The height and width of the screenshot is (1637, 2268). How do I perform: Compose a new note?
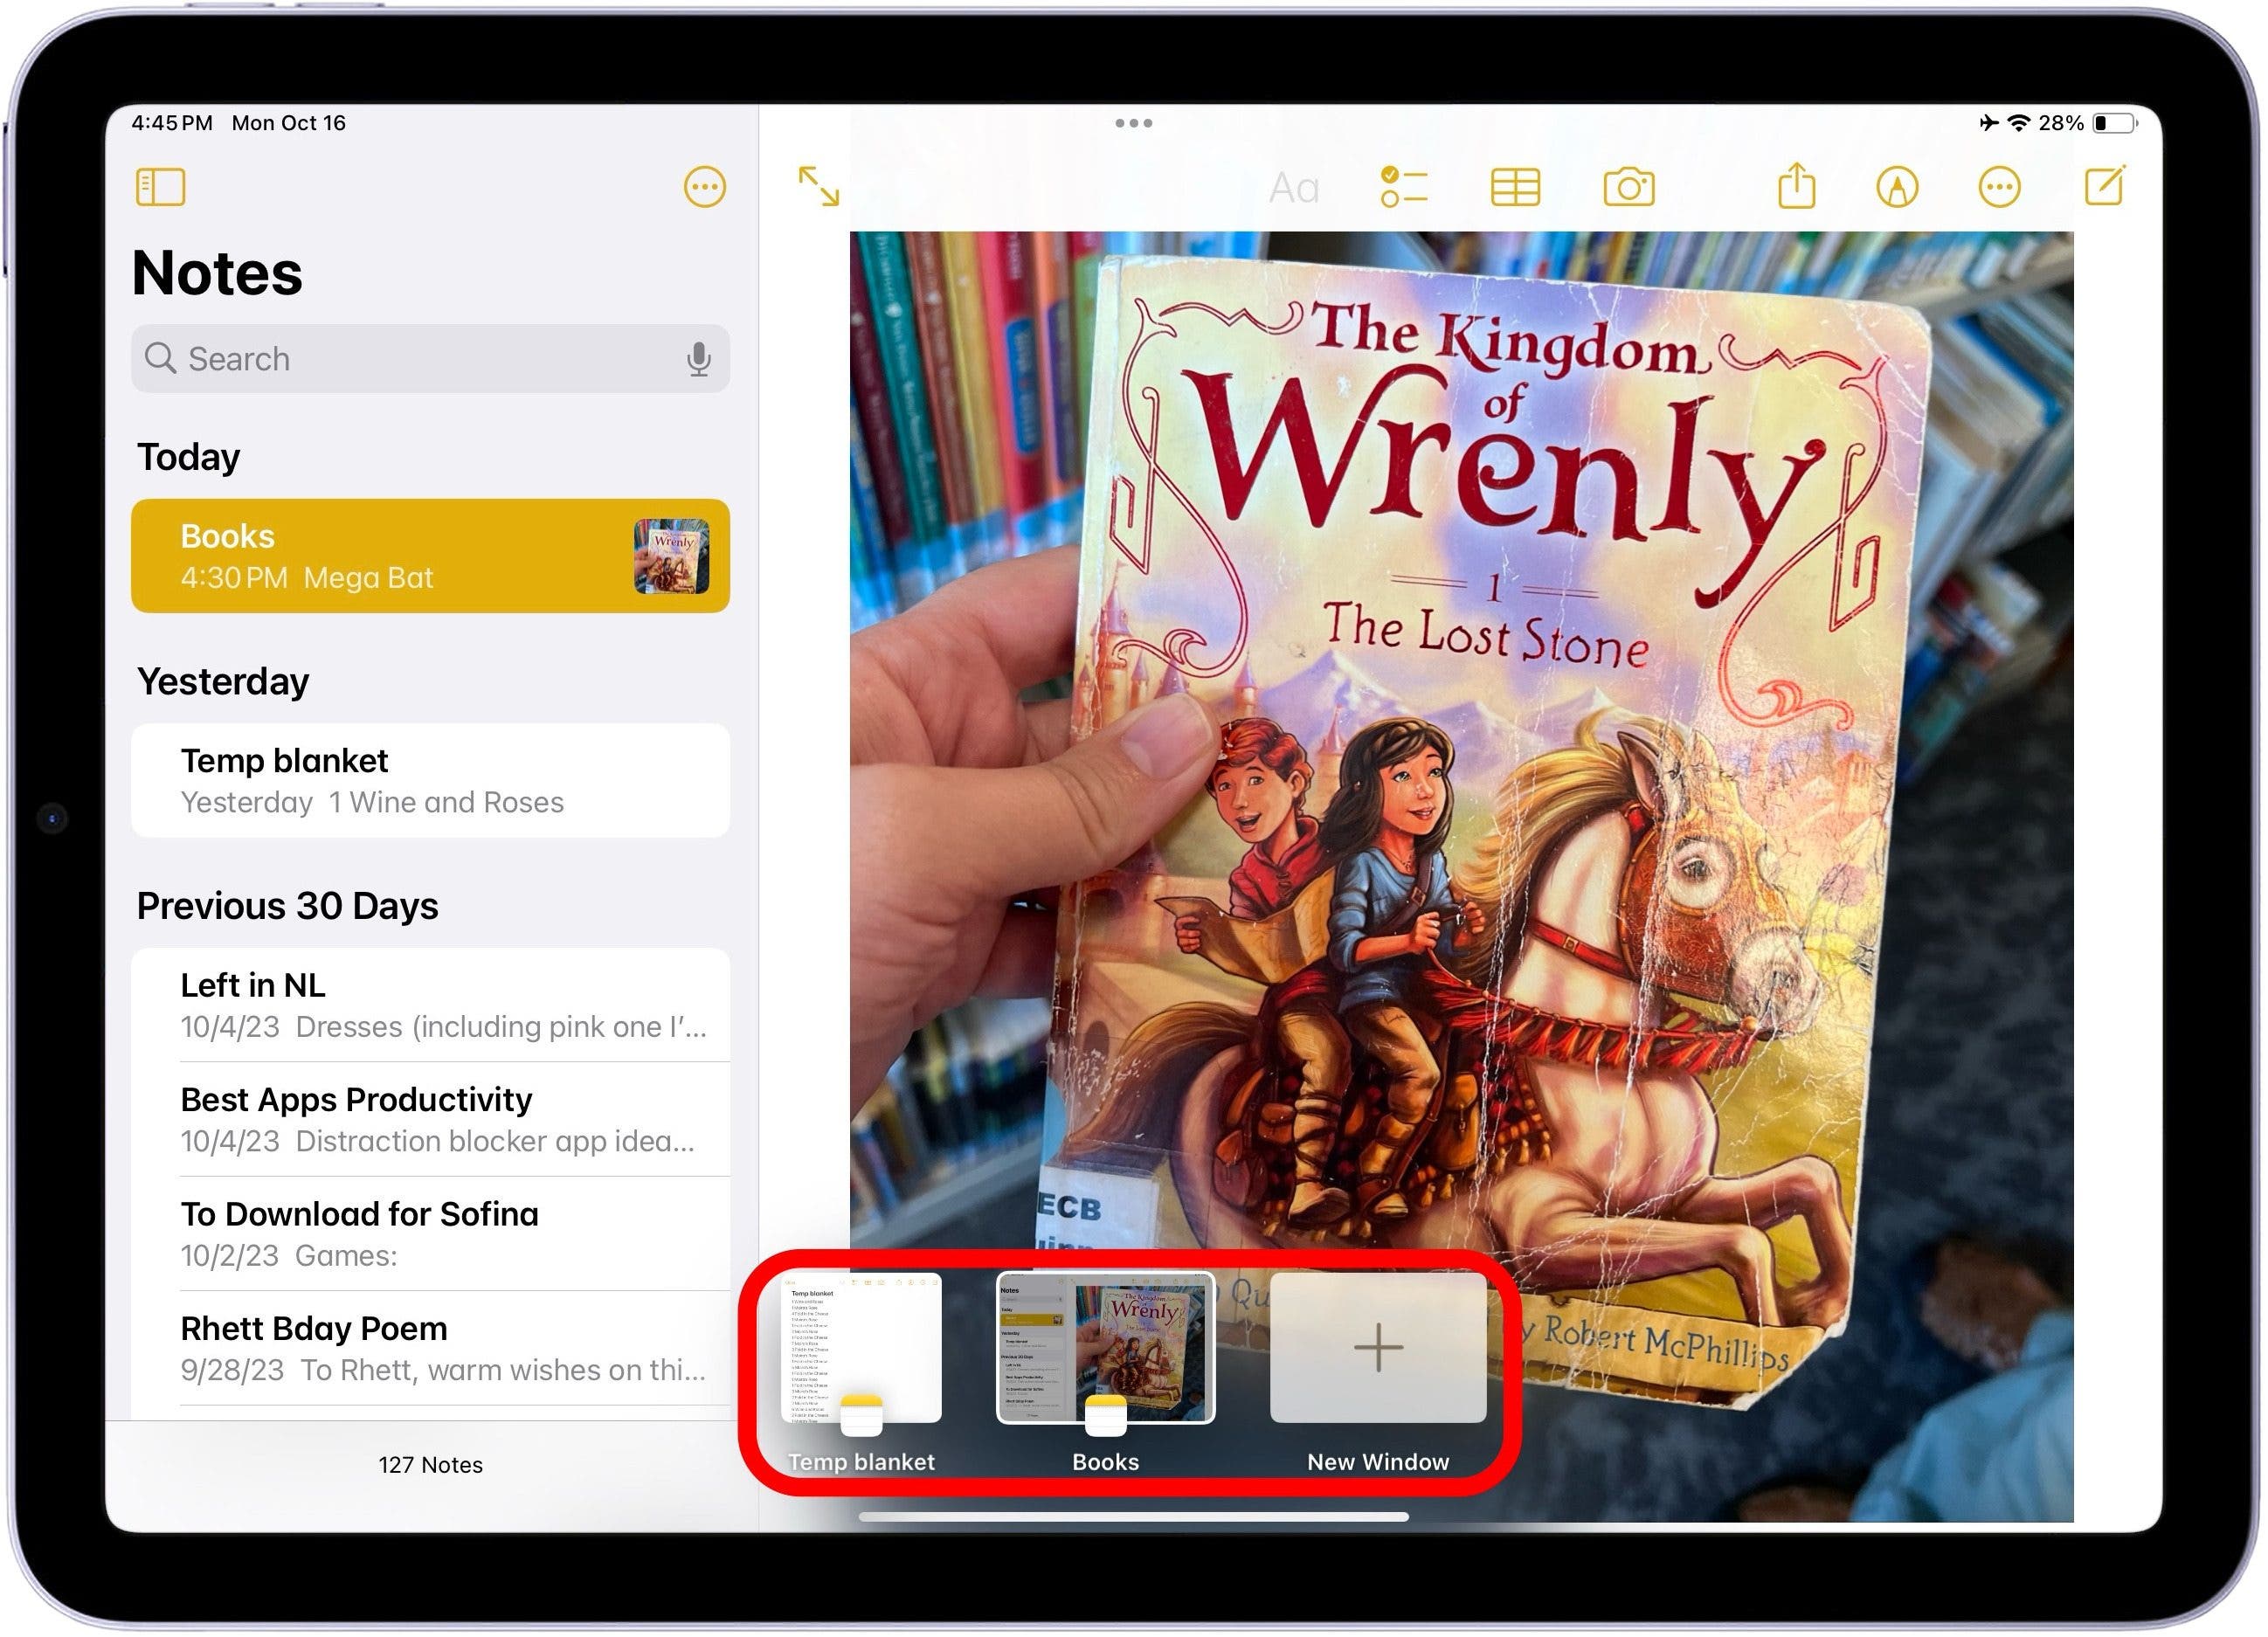tap(2104, 187)
